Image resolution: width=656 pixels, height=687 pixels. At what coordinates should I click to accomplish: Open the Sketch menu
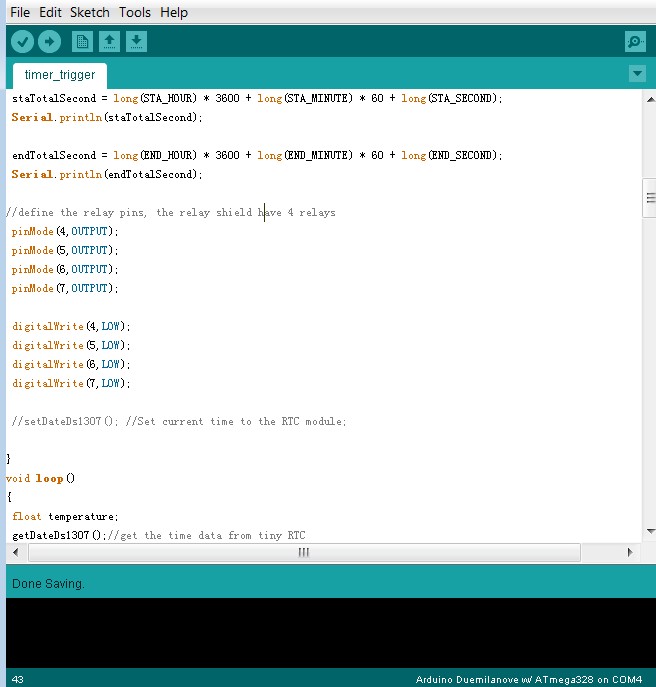(90, 12)
